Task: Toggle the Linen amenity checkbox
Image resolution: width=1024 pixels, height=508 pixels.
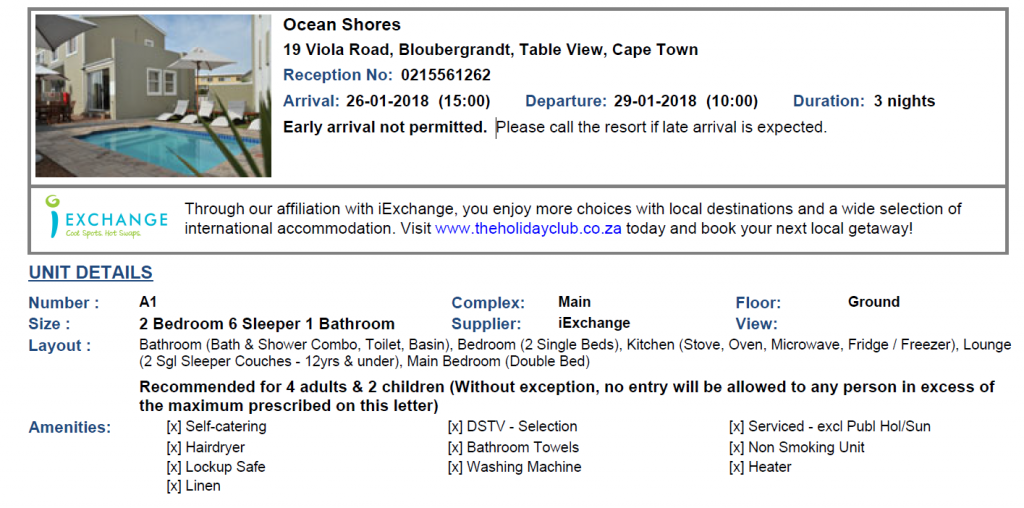Action: click(x=174, y=486)
